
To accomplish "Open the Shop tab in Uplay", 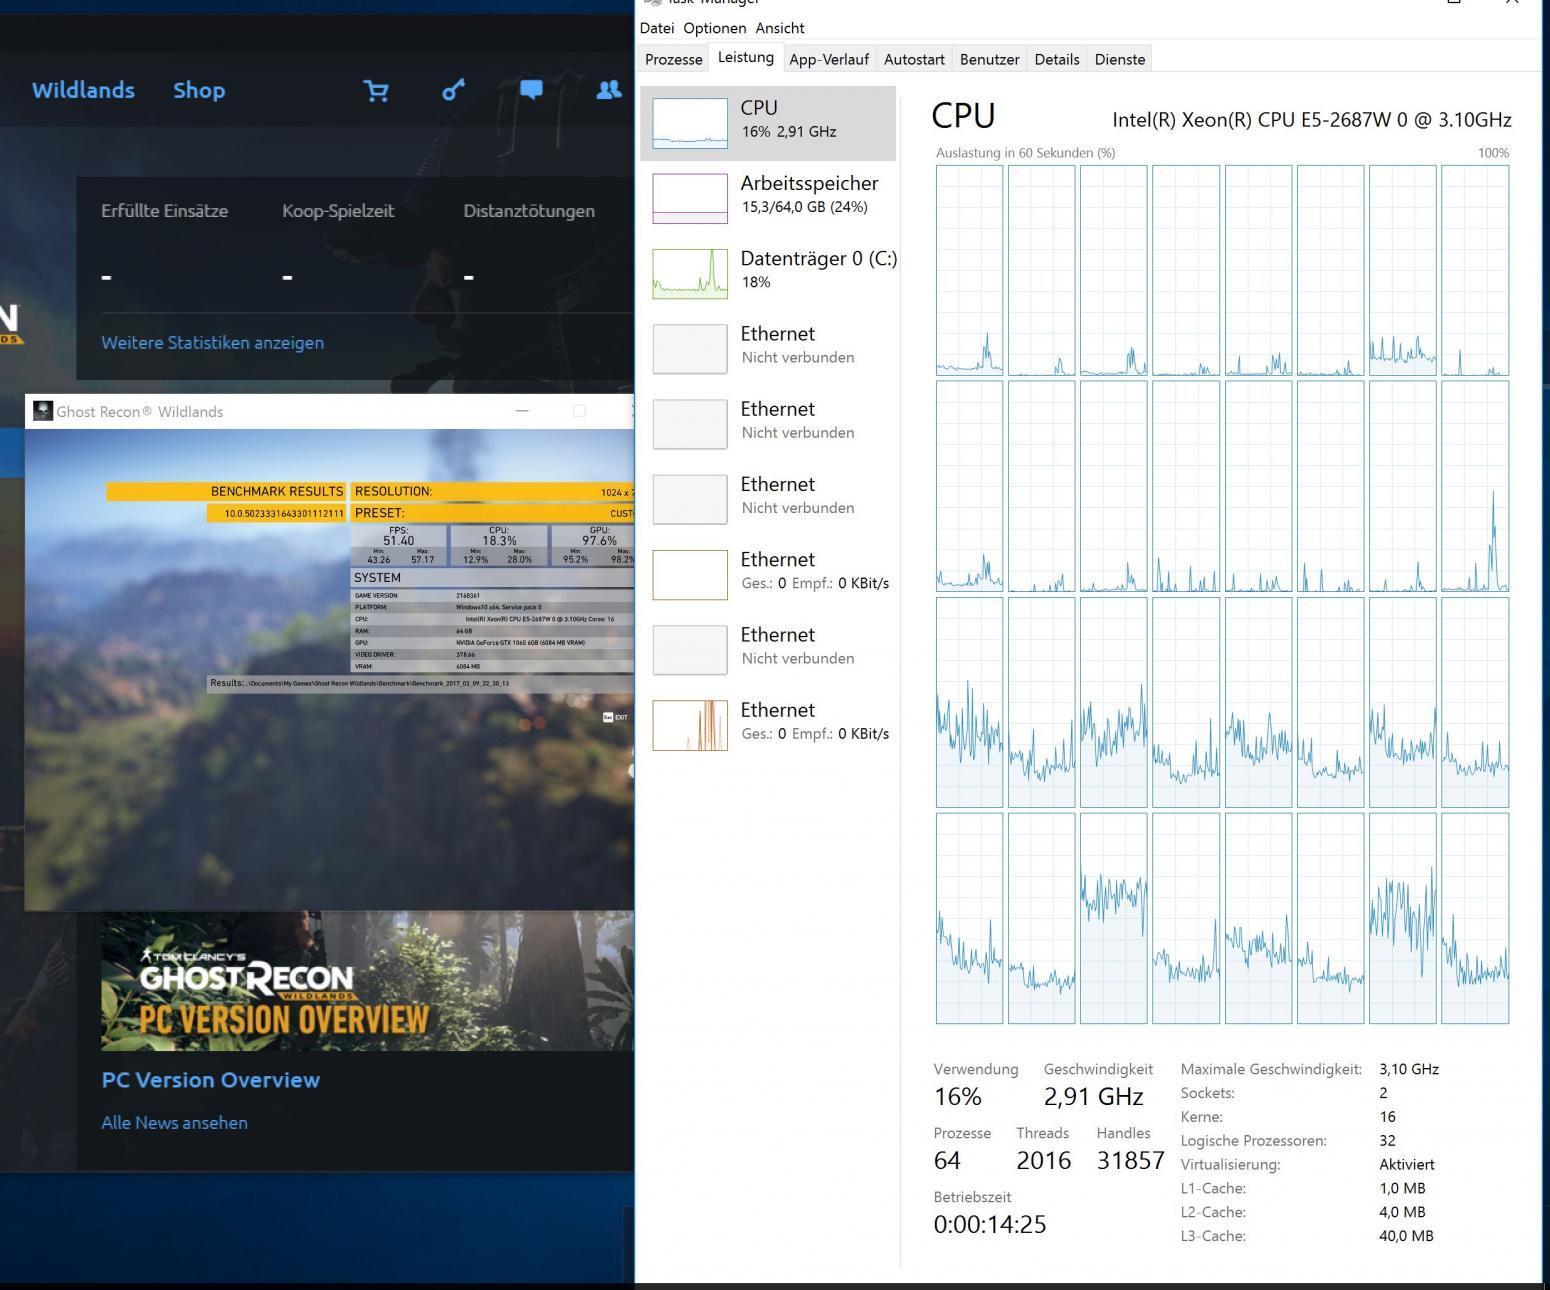I will [x=199, y=90].
